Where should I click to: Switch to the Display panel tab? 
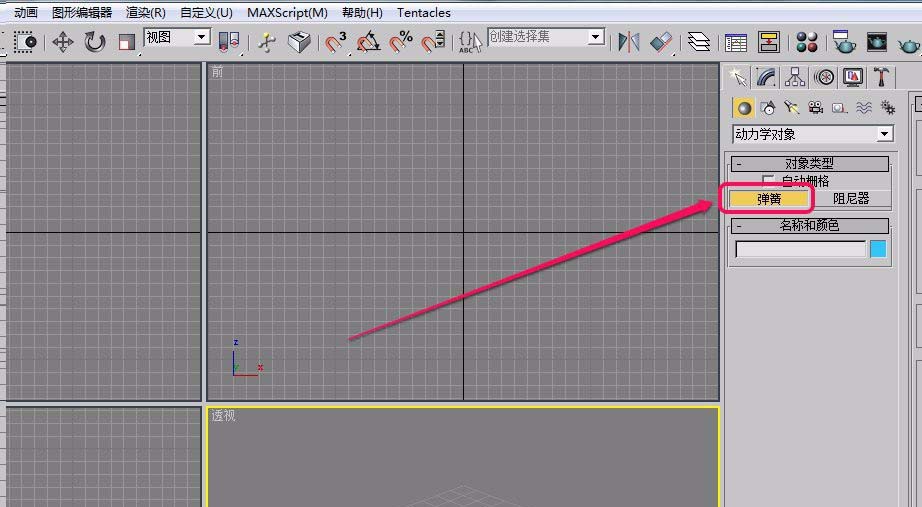pos(853,77)
